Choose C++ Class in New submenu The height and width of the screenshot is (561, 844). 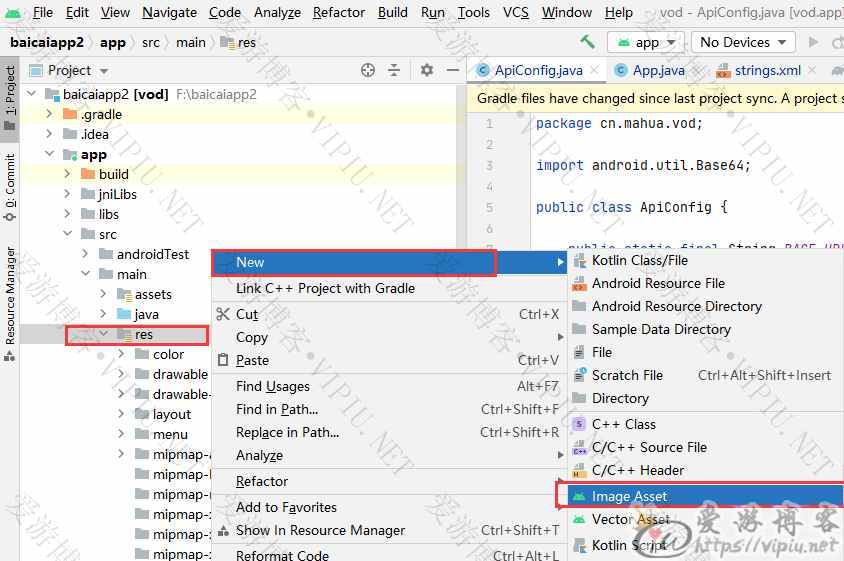705,424
